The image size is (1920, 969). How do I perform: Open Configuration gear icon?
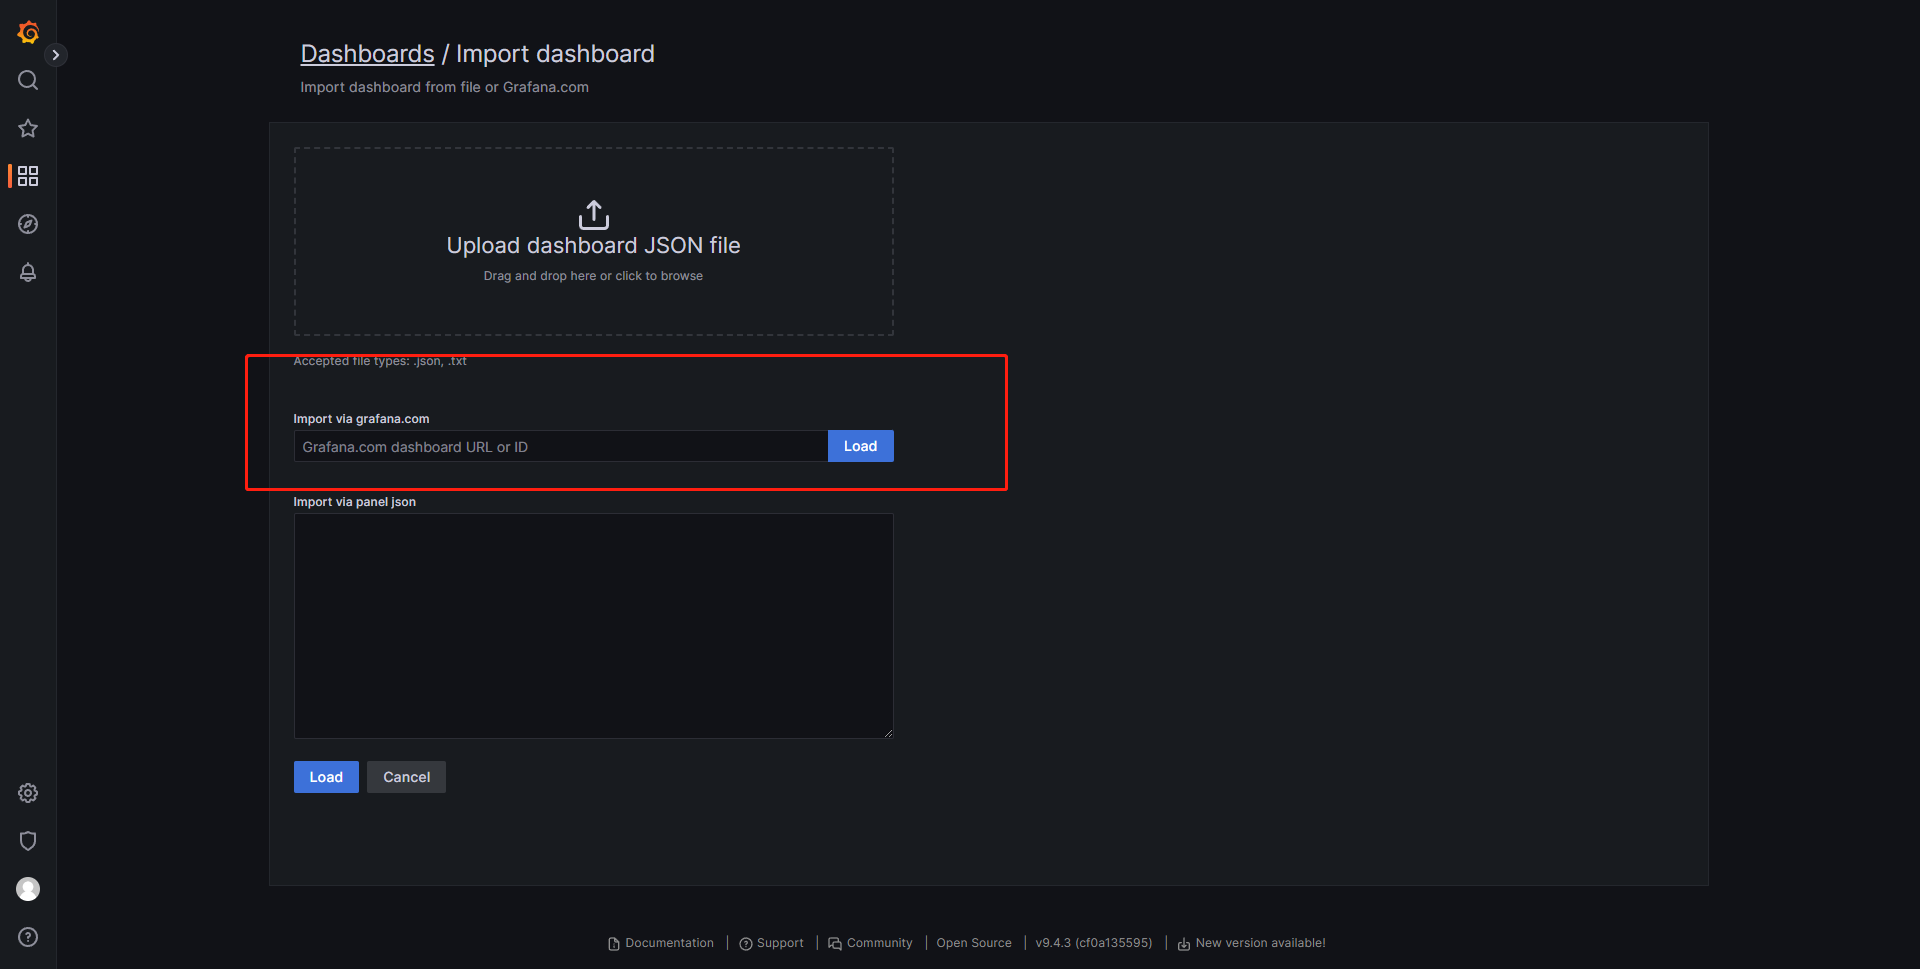pos(28,793)
